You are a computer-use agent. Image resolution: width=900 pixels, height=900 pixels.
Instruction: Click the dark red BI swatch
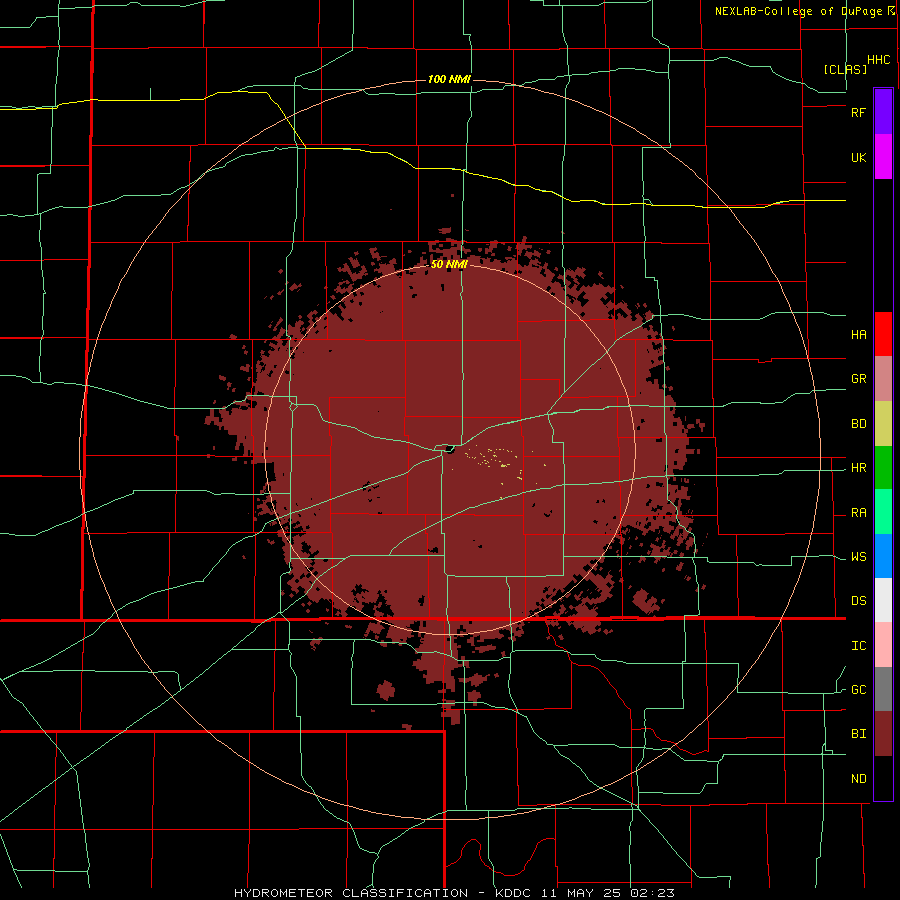click(x=883, y=734)
